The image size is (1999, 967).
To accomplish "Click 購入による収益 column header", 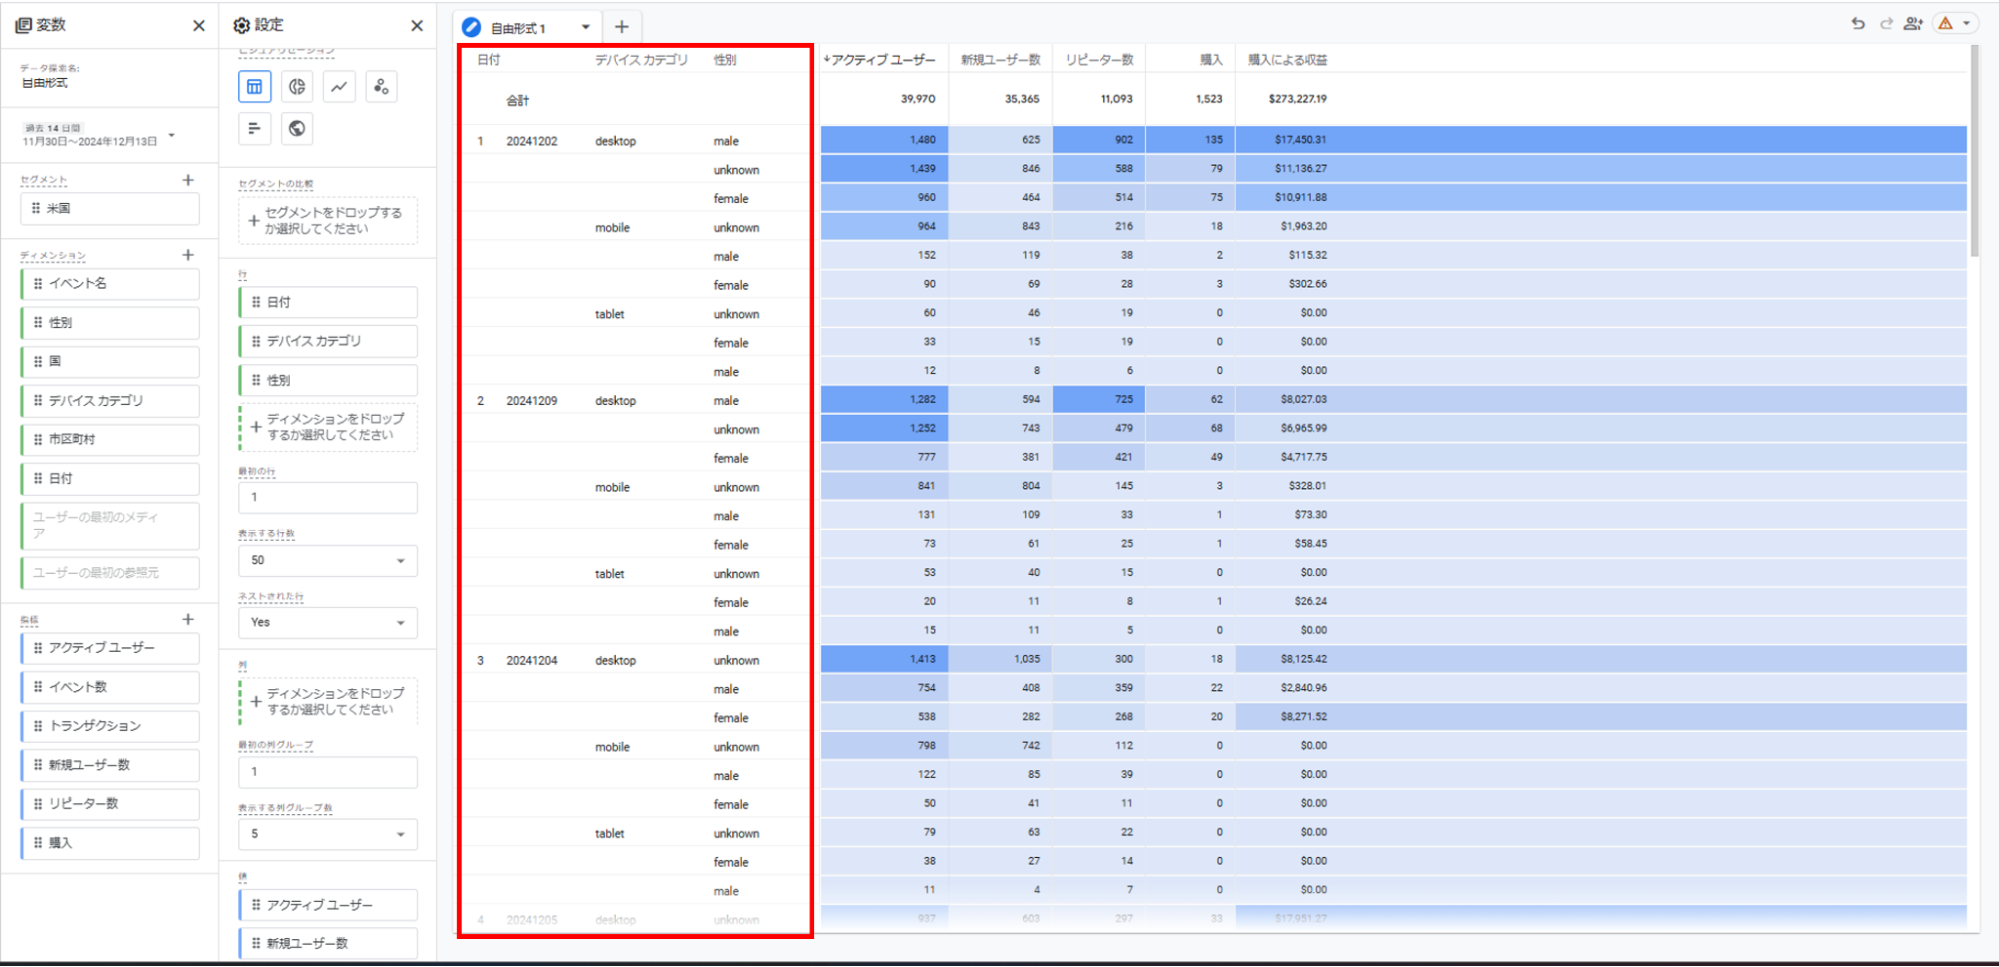I will [1288, 60].
